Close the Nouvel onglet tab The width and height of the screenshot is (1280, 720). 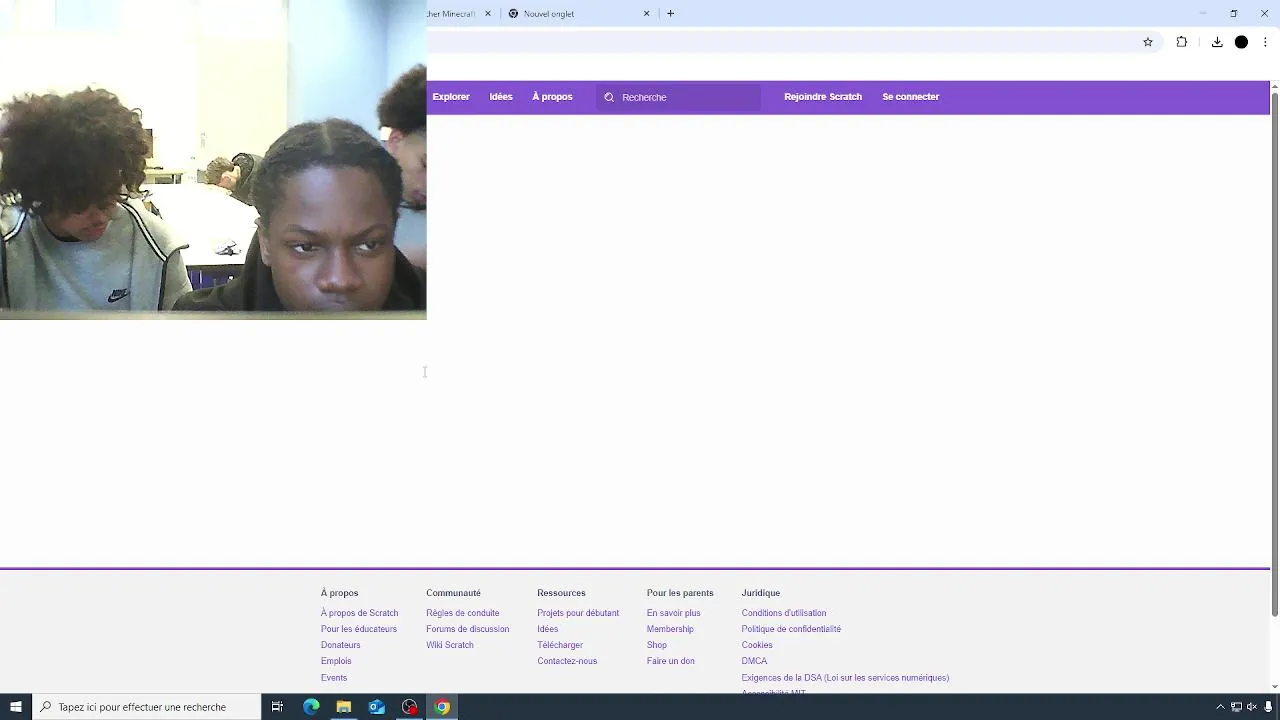click(646, 14)
